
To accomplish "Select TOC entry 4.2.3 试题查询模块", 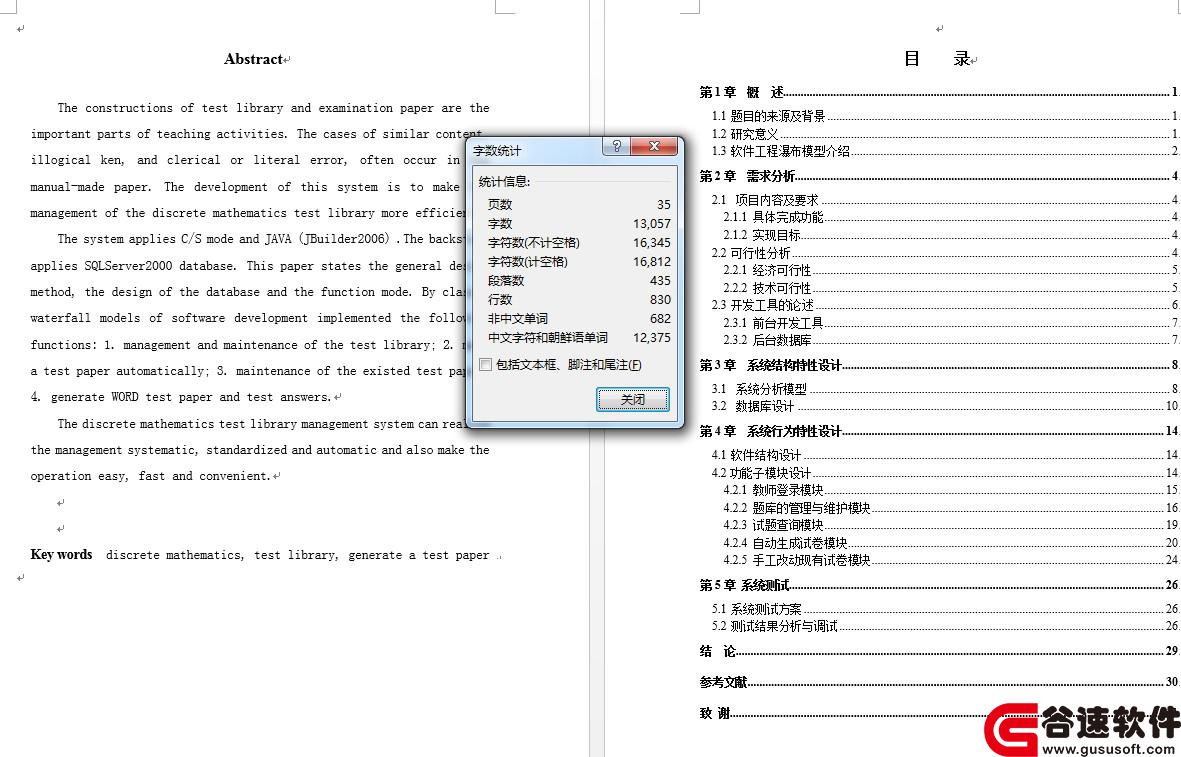I will point(951,525).
